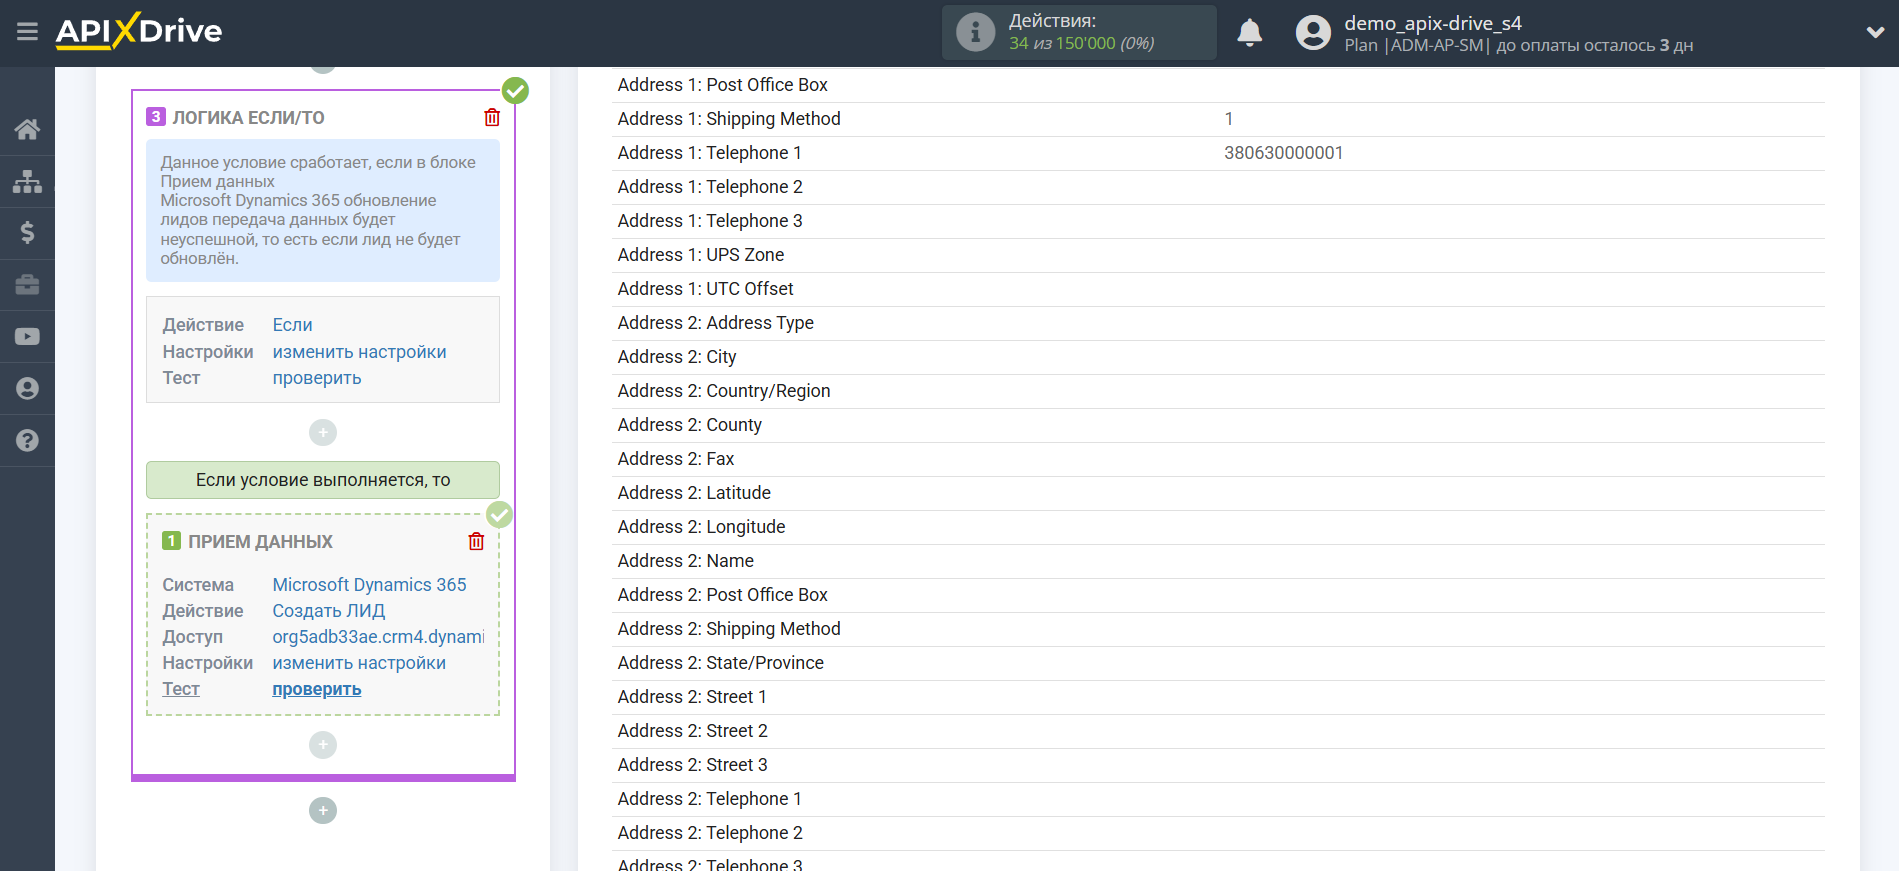Select 'Address 2: Address Type' row
Viewport: 1899px width, 871px height.
point(1218,323)
